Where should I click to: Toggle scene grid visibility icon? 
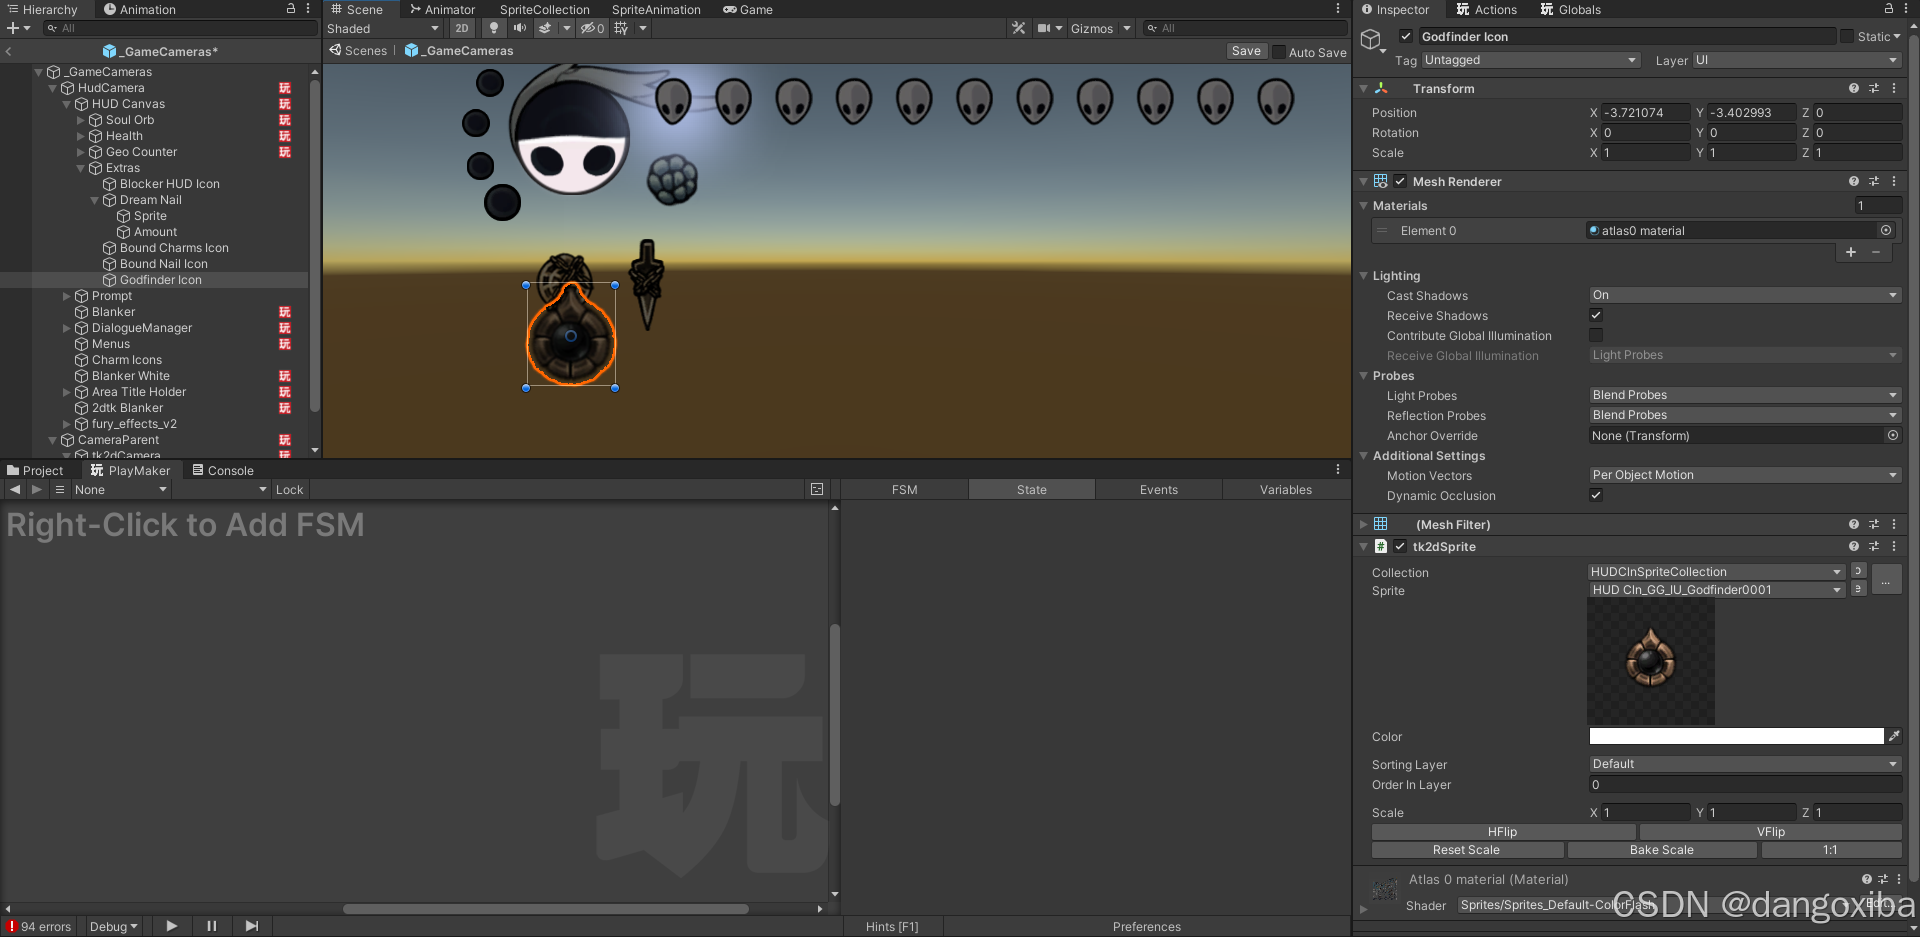pyautogui.click(x=621, y=28)
